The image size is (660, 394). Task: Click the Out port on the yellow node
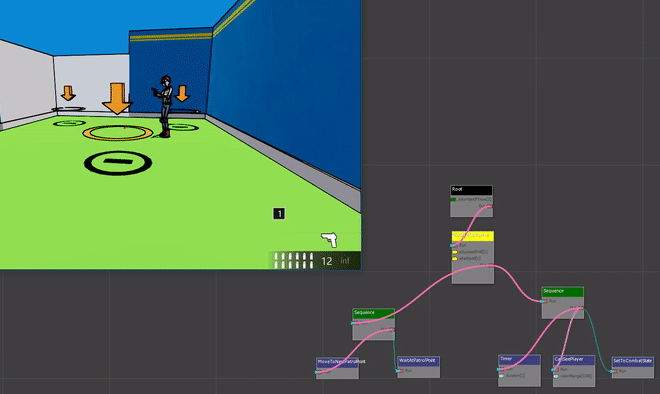[490, 265]
